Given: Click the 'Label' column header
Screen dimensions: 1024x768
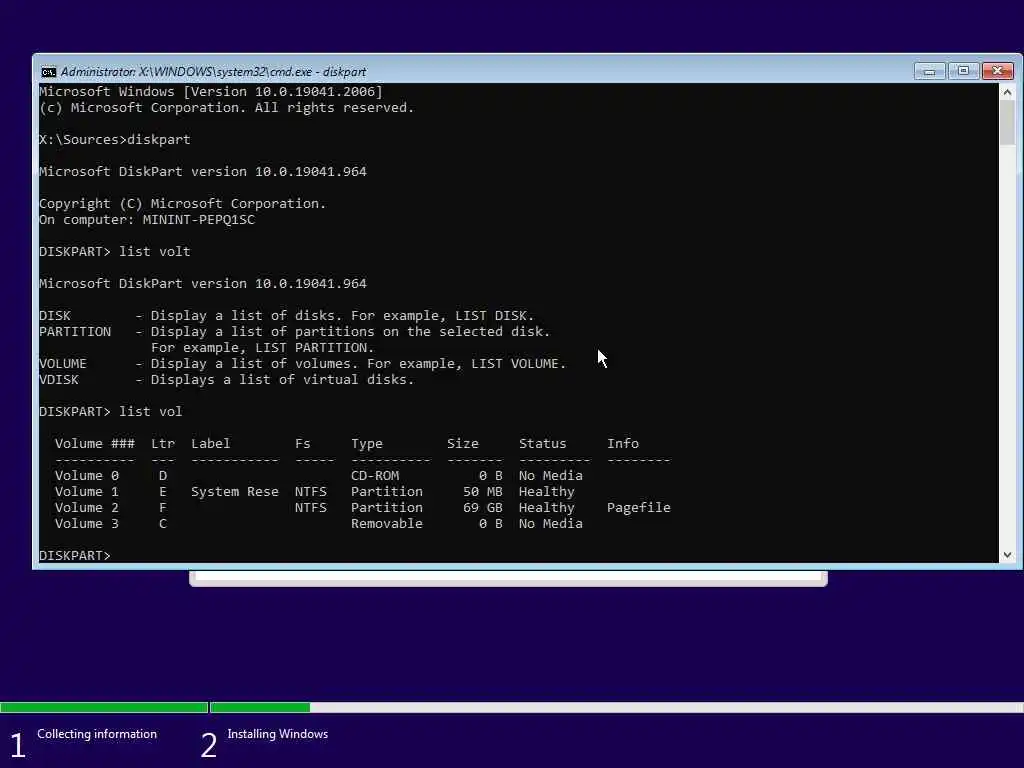Looking at the screenshot, I should [210, 443].
